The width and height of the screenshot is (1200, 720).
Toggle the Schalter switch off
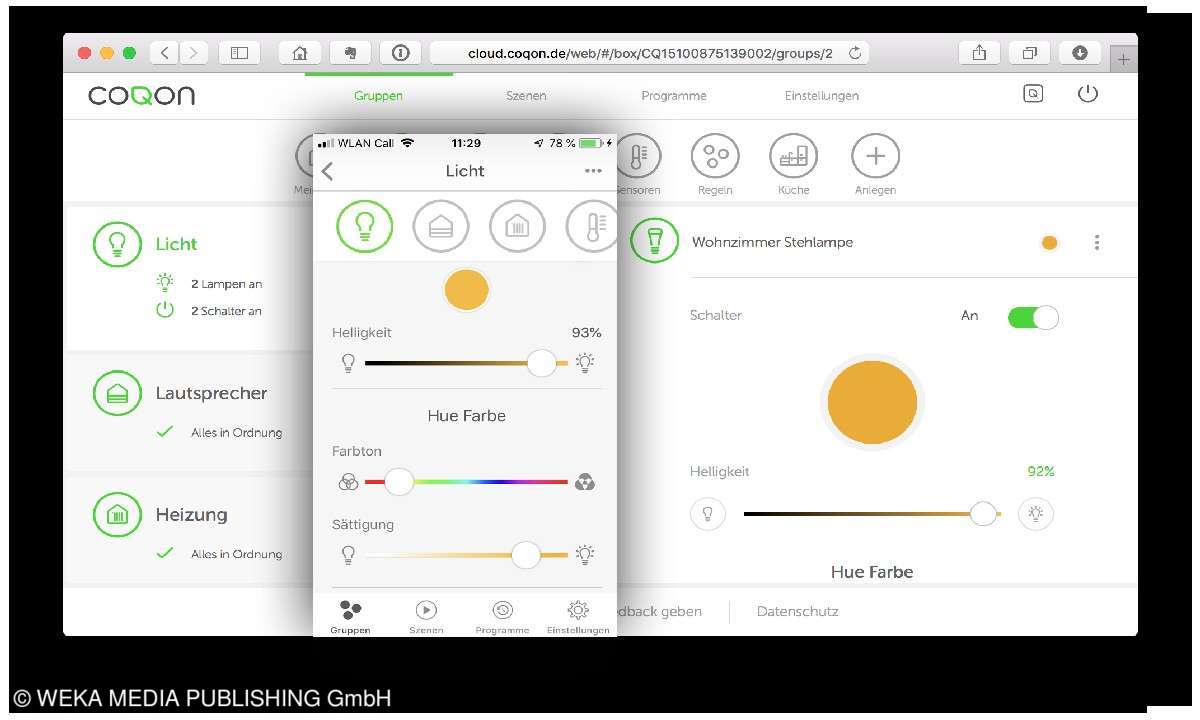[x=1033, y=317]
